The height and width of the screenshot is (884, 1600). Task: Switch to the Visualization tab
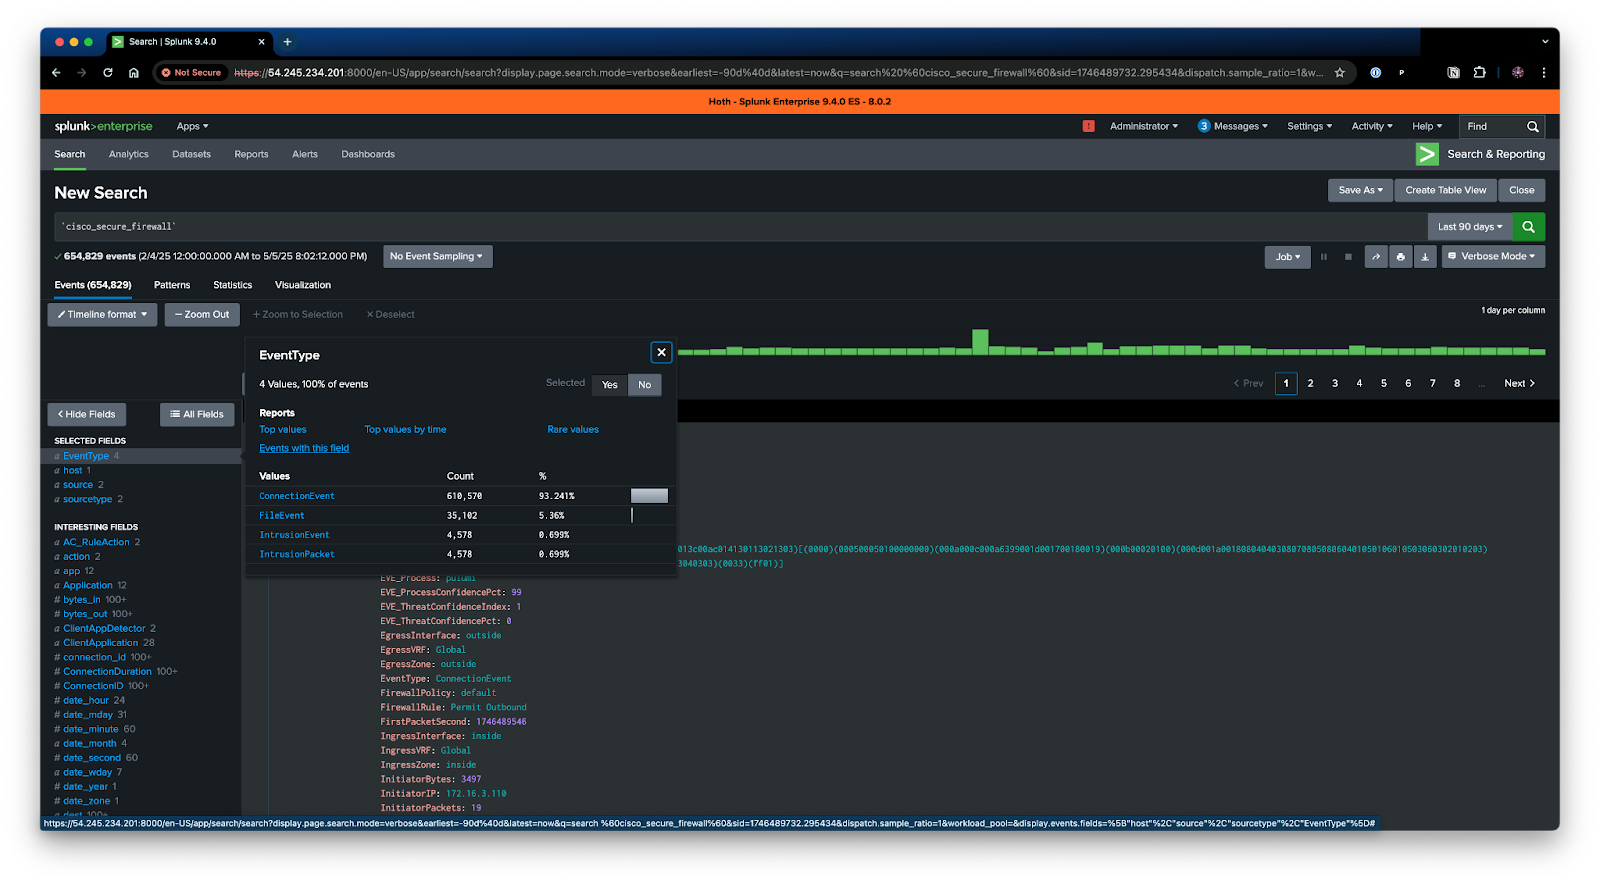pos(303,285)
